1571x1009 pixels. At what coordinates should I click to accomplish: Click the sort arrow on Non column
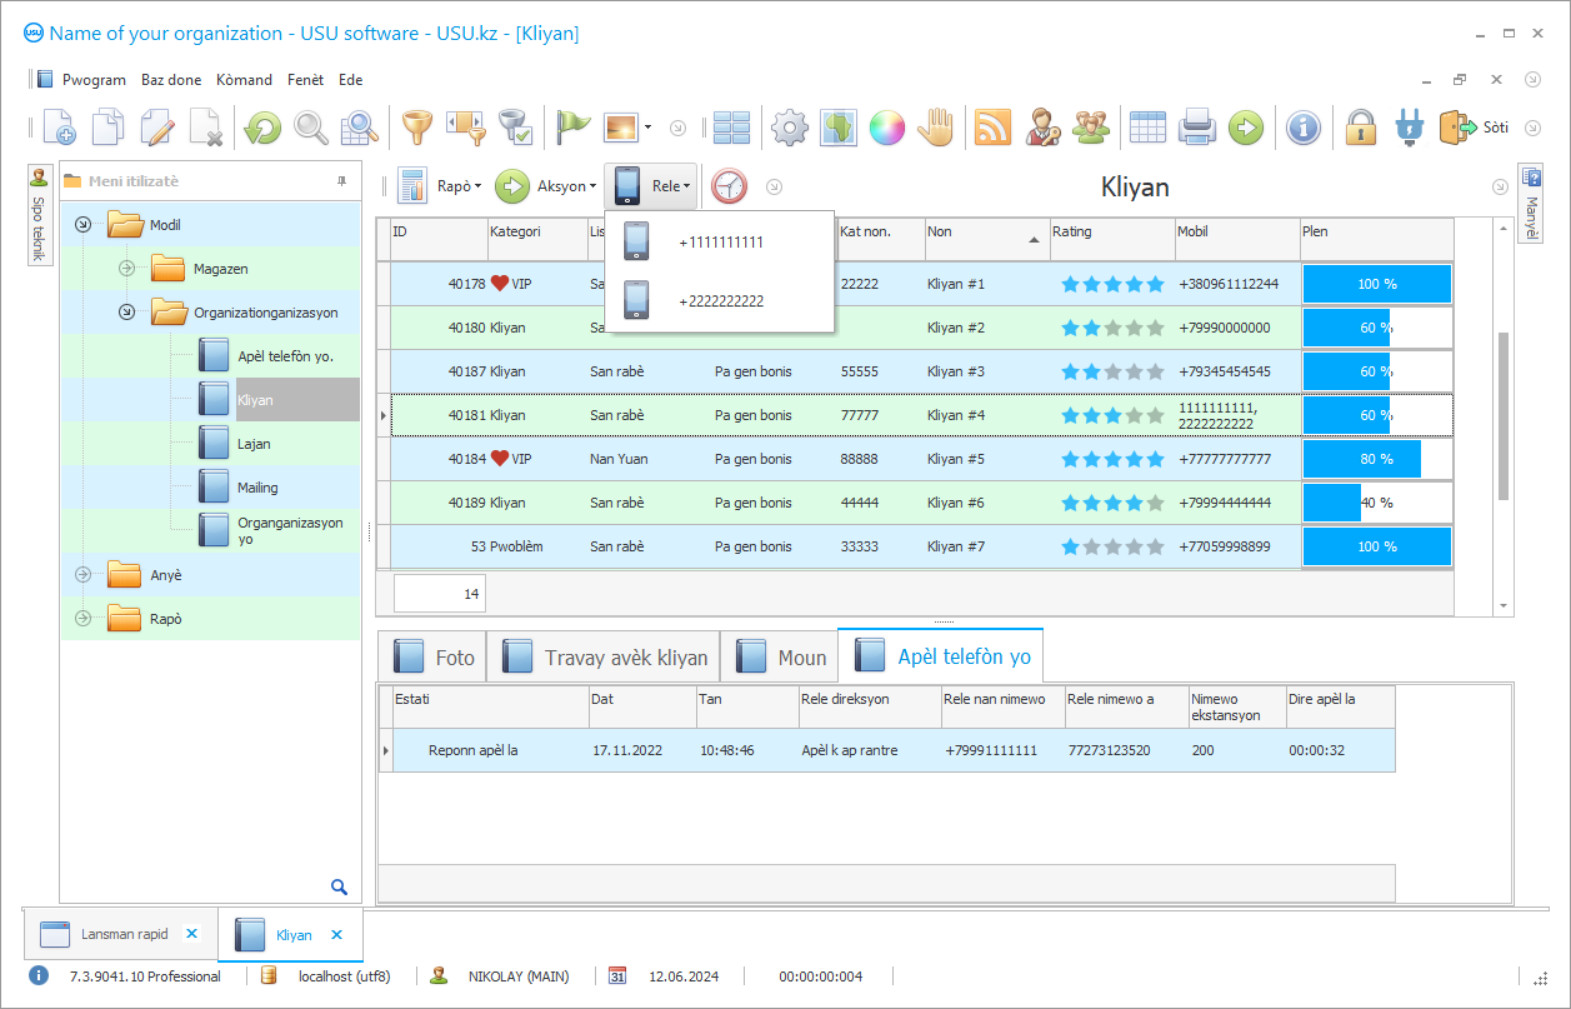(x=1033, y=240)
